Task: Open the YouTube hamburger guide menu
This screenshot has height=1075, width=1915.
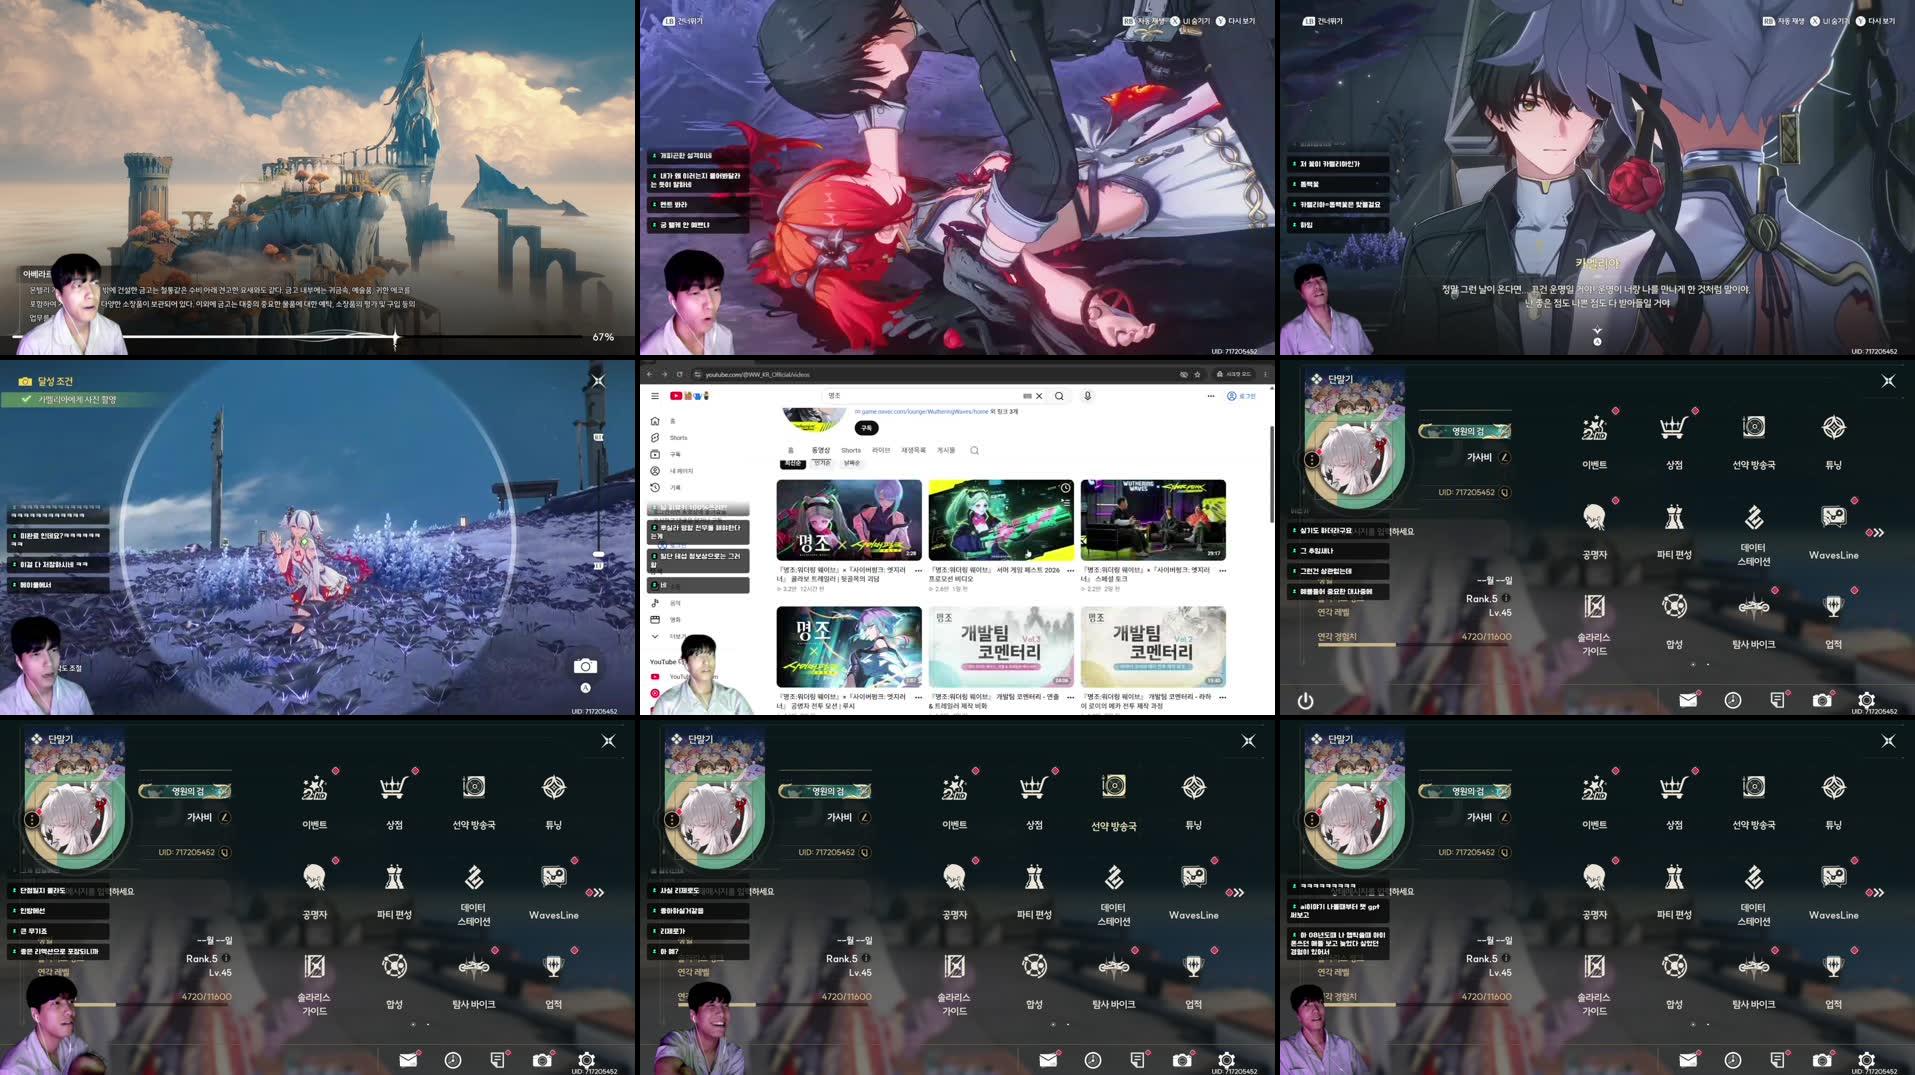Action: tap(655, 396)
